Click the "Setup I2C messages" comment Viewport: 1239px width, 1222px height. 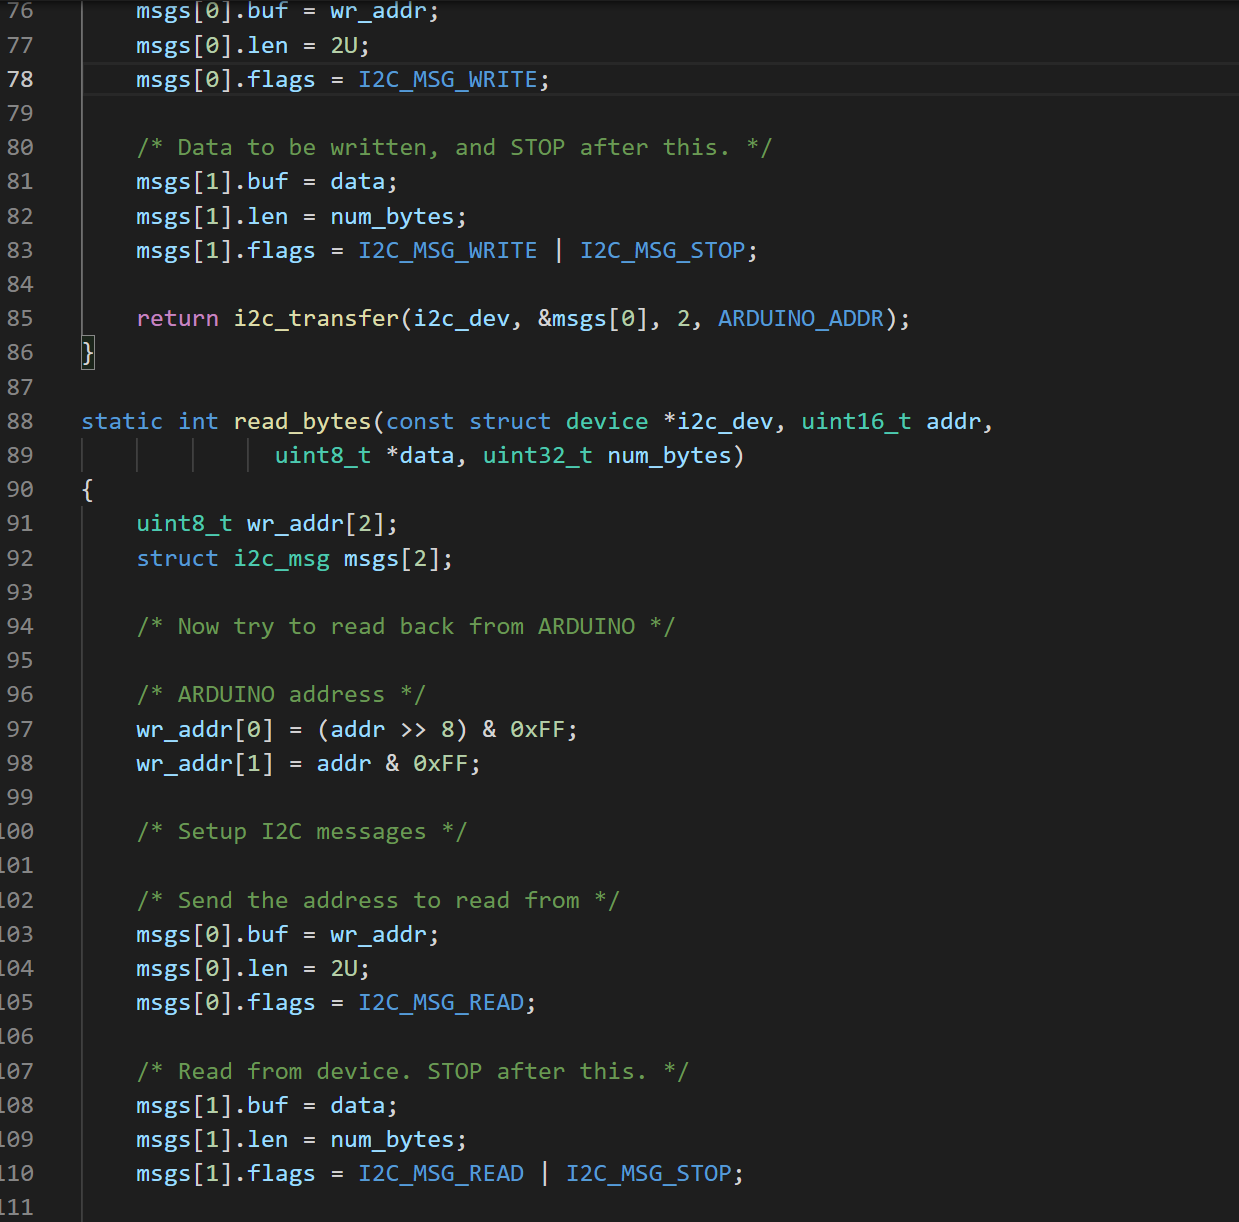pyautogui.click(x=302, y=831)
